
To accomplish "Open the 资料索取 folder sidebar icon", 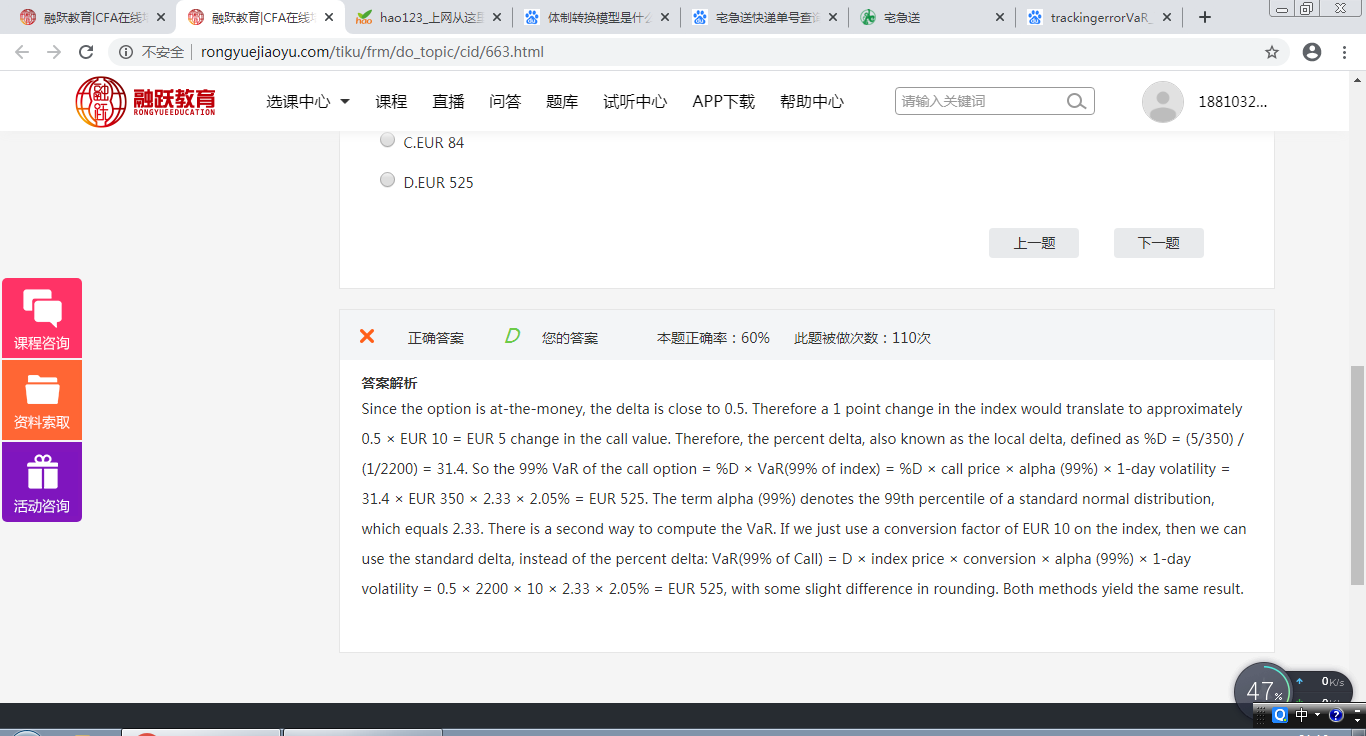I will click(42, 390).
